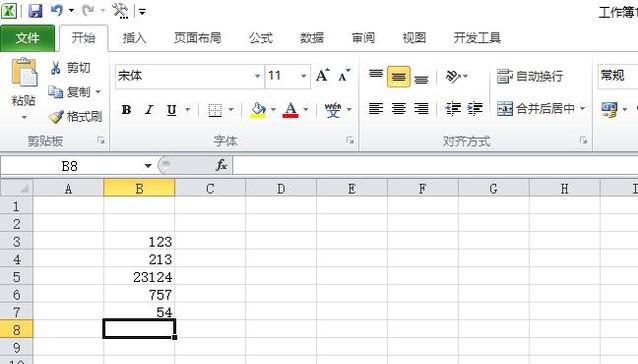Click the Undo arrow icon
638x364 pixels.
click(57, 10)
